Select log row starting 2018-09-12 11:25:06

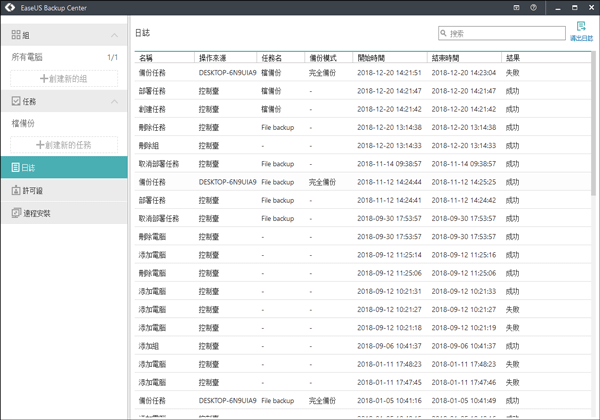[x=363, y=273]
